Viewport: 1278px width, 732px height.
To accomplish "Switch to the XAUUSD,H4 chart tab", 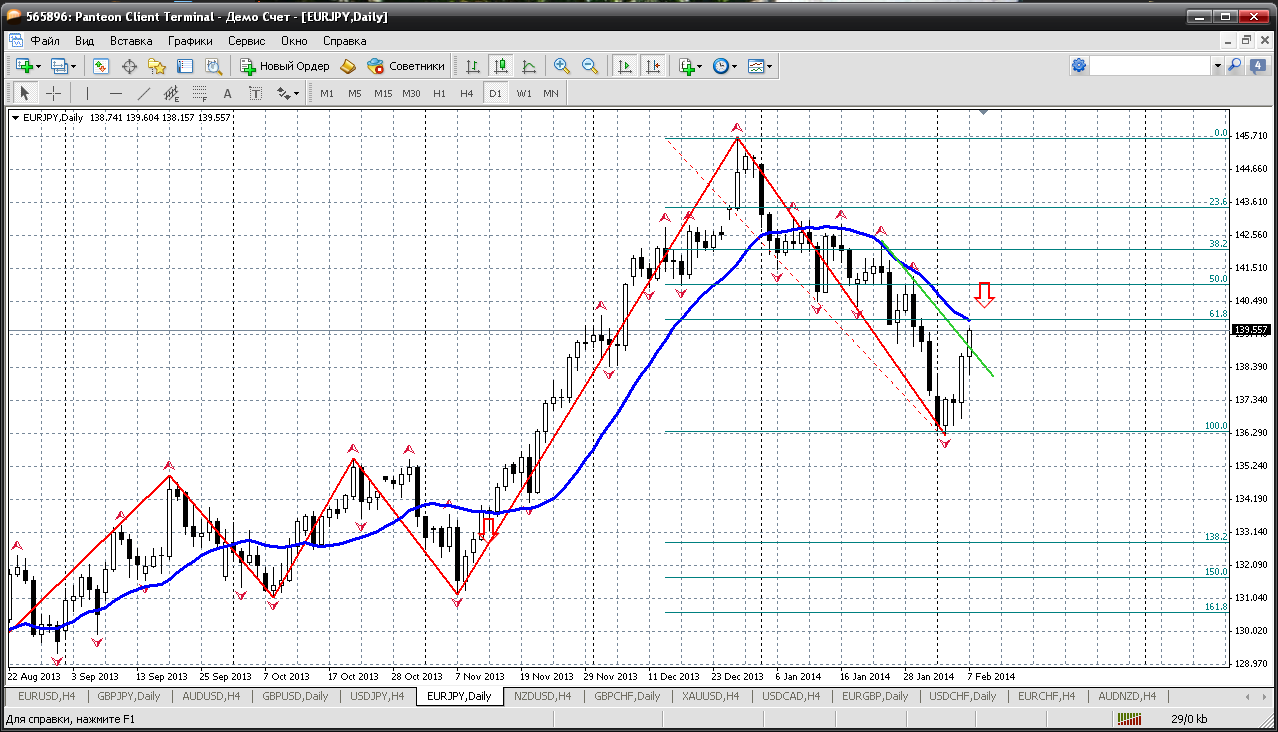I will point(711,696).
